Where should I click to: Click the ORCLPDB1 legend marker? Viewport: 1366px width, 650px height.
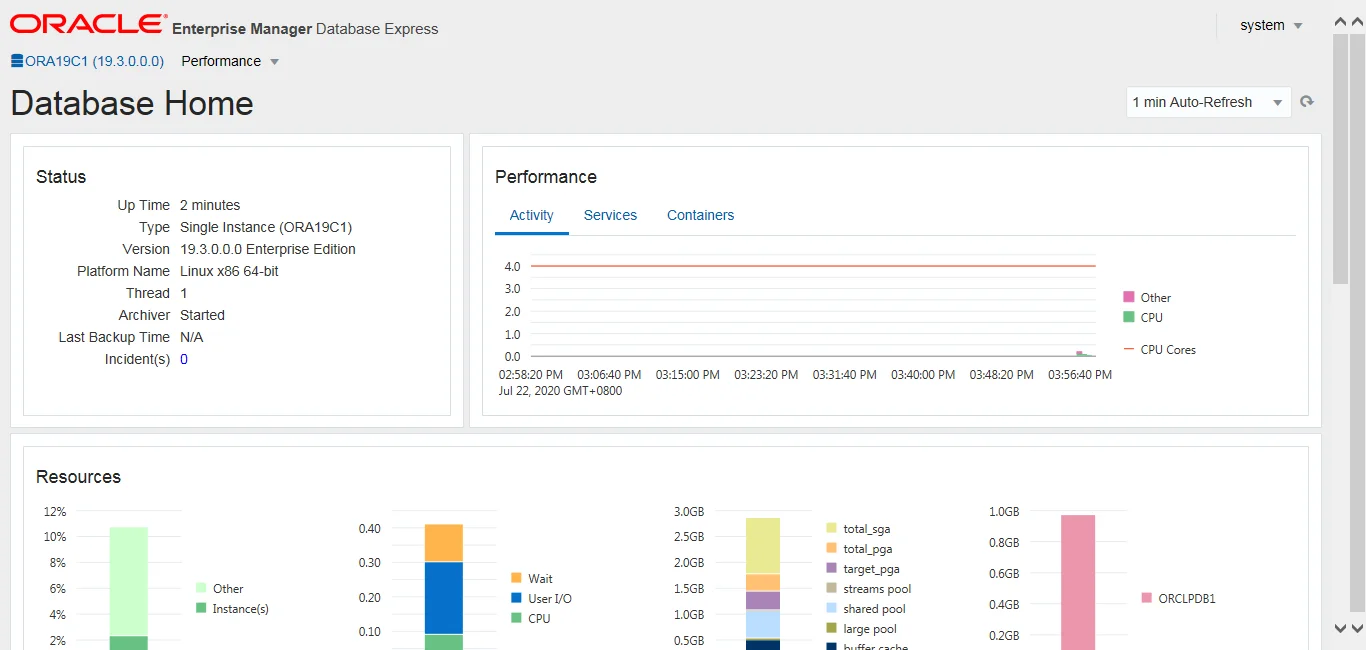(x=1146, y=598)
